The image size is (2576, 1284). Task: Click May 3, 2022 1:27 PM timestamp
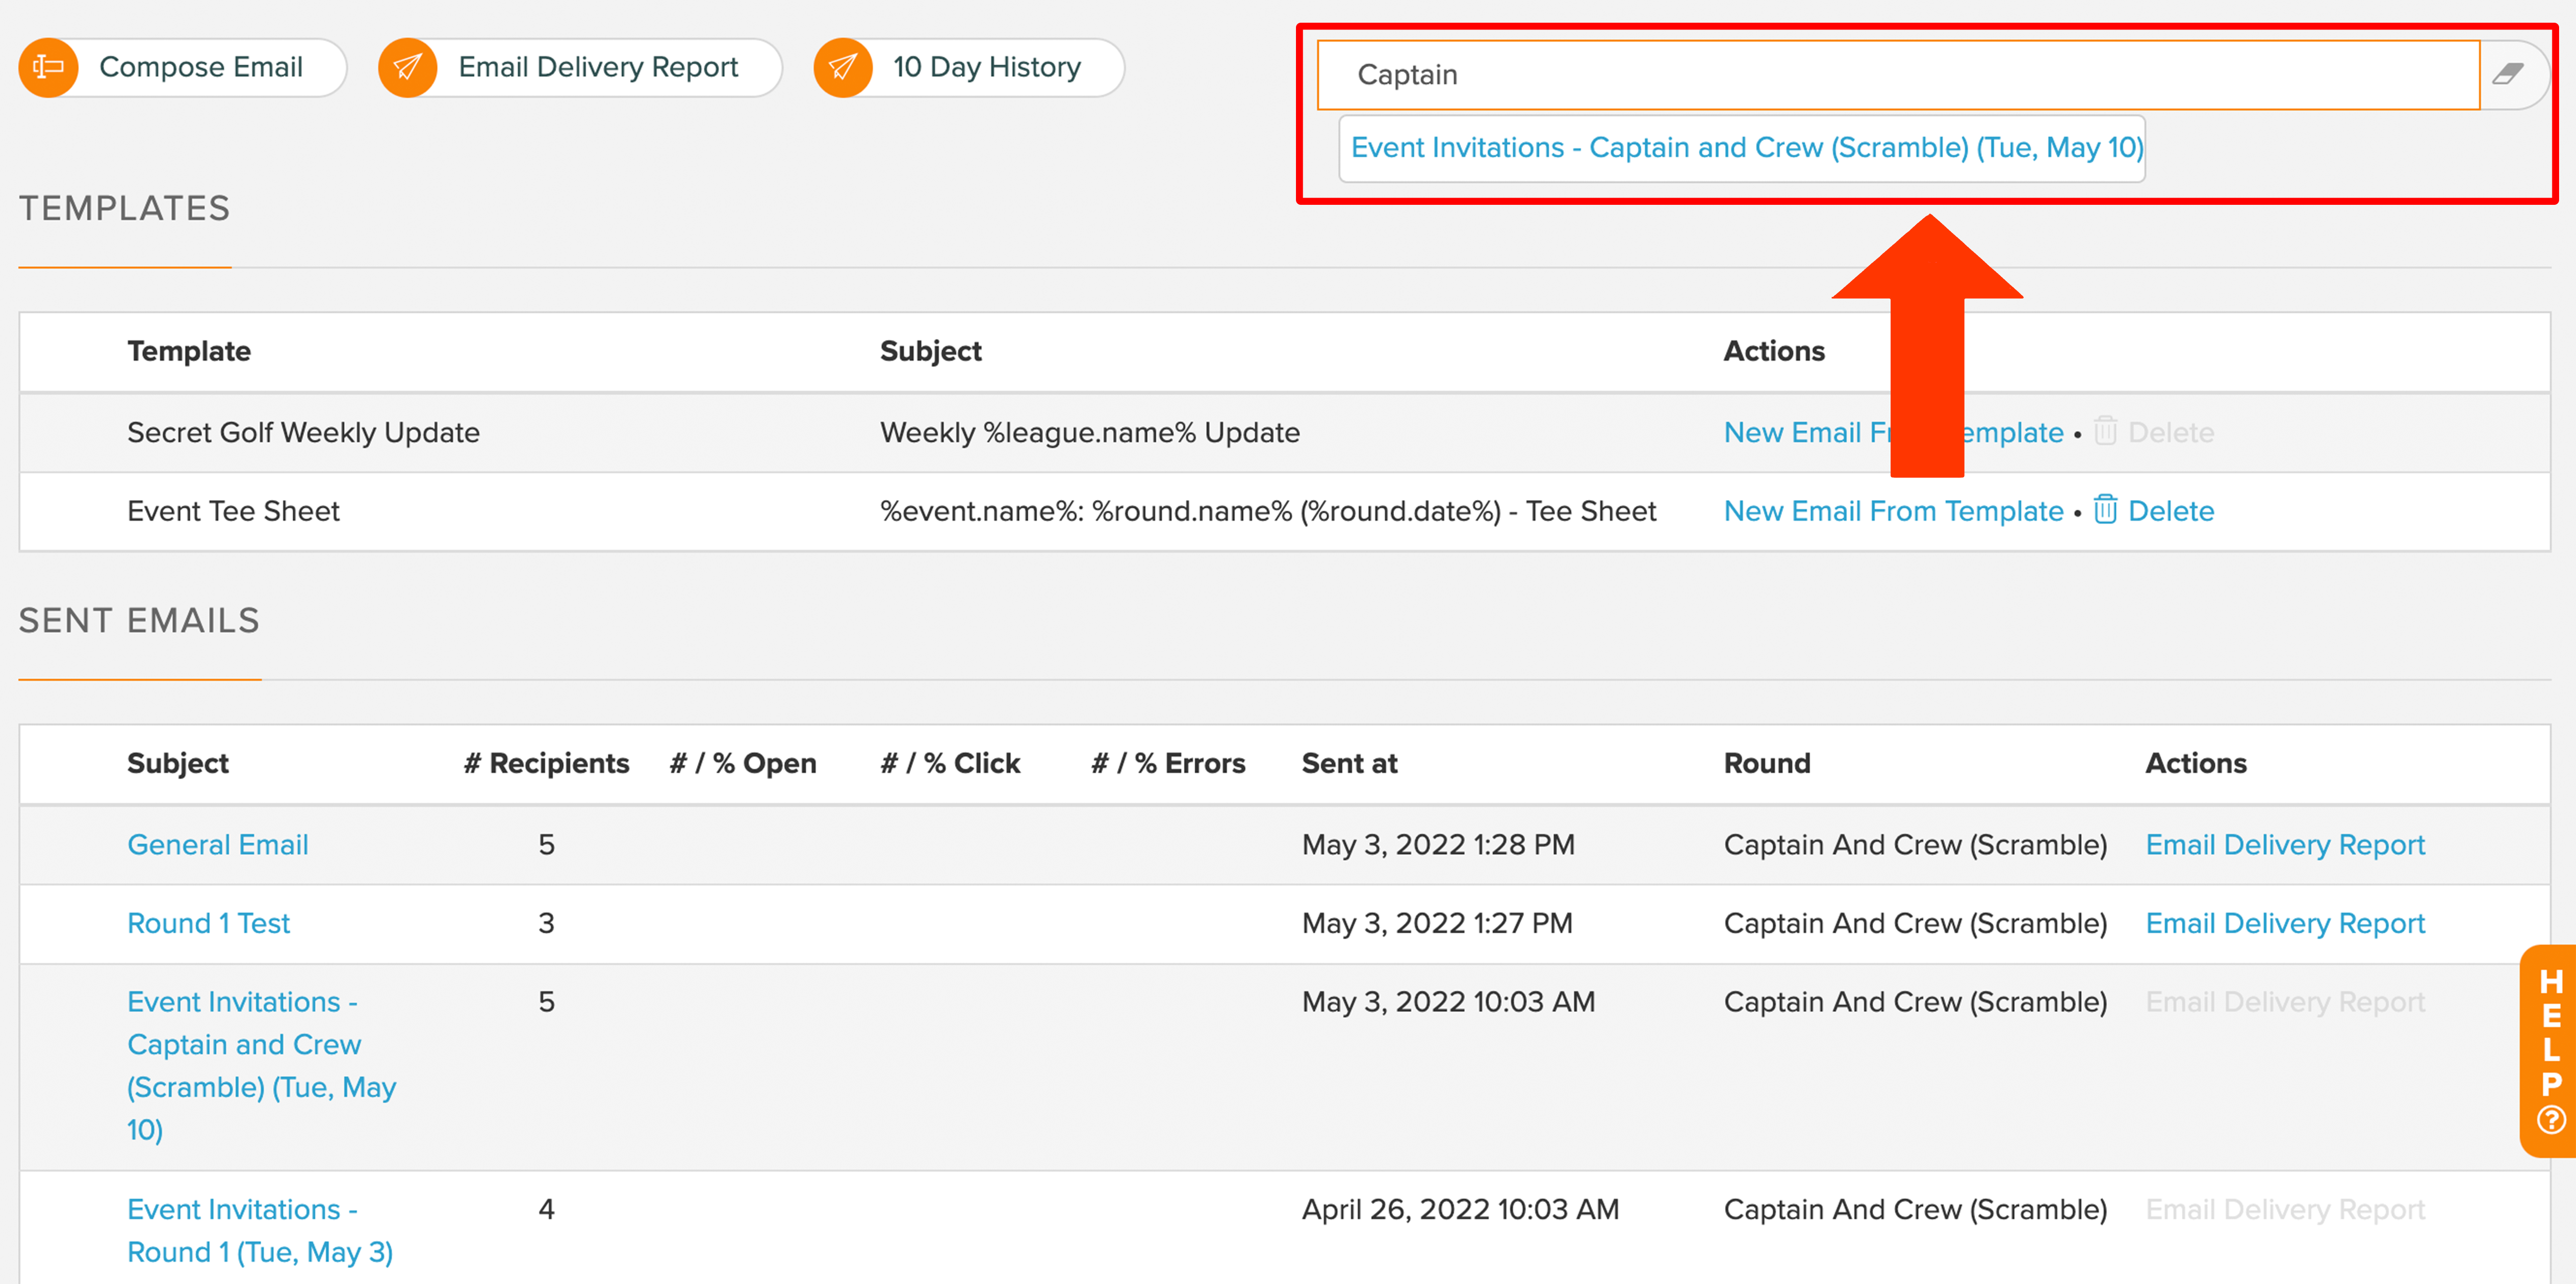click(x=1437, y=923)
